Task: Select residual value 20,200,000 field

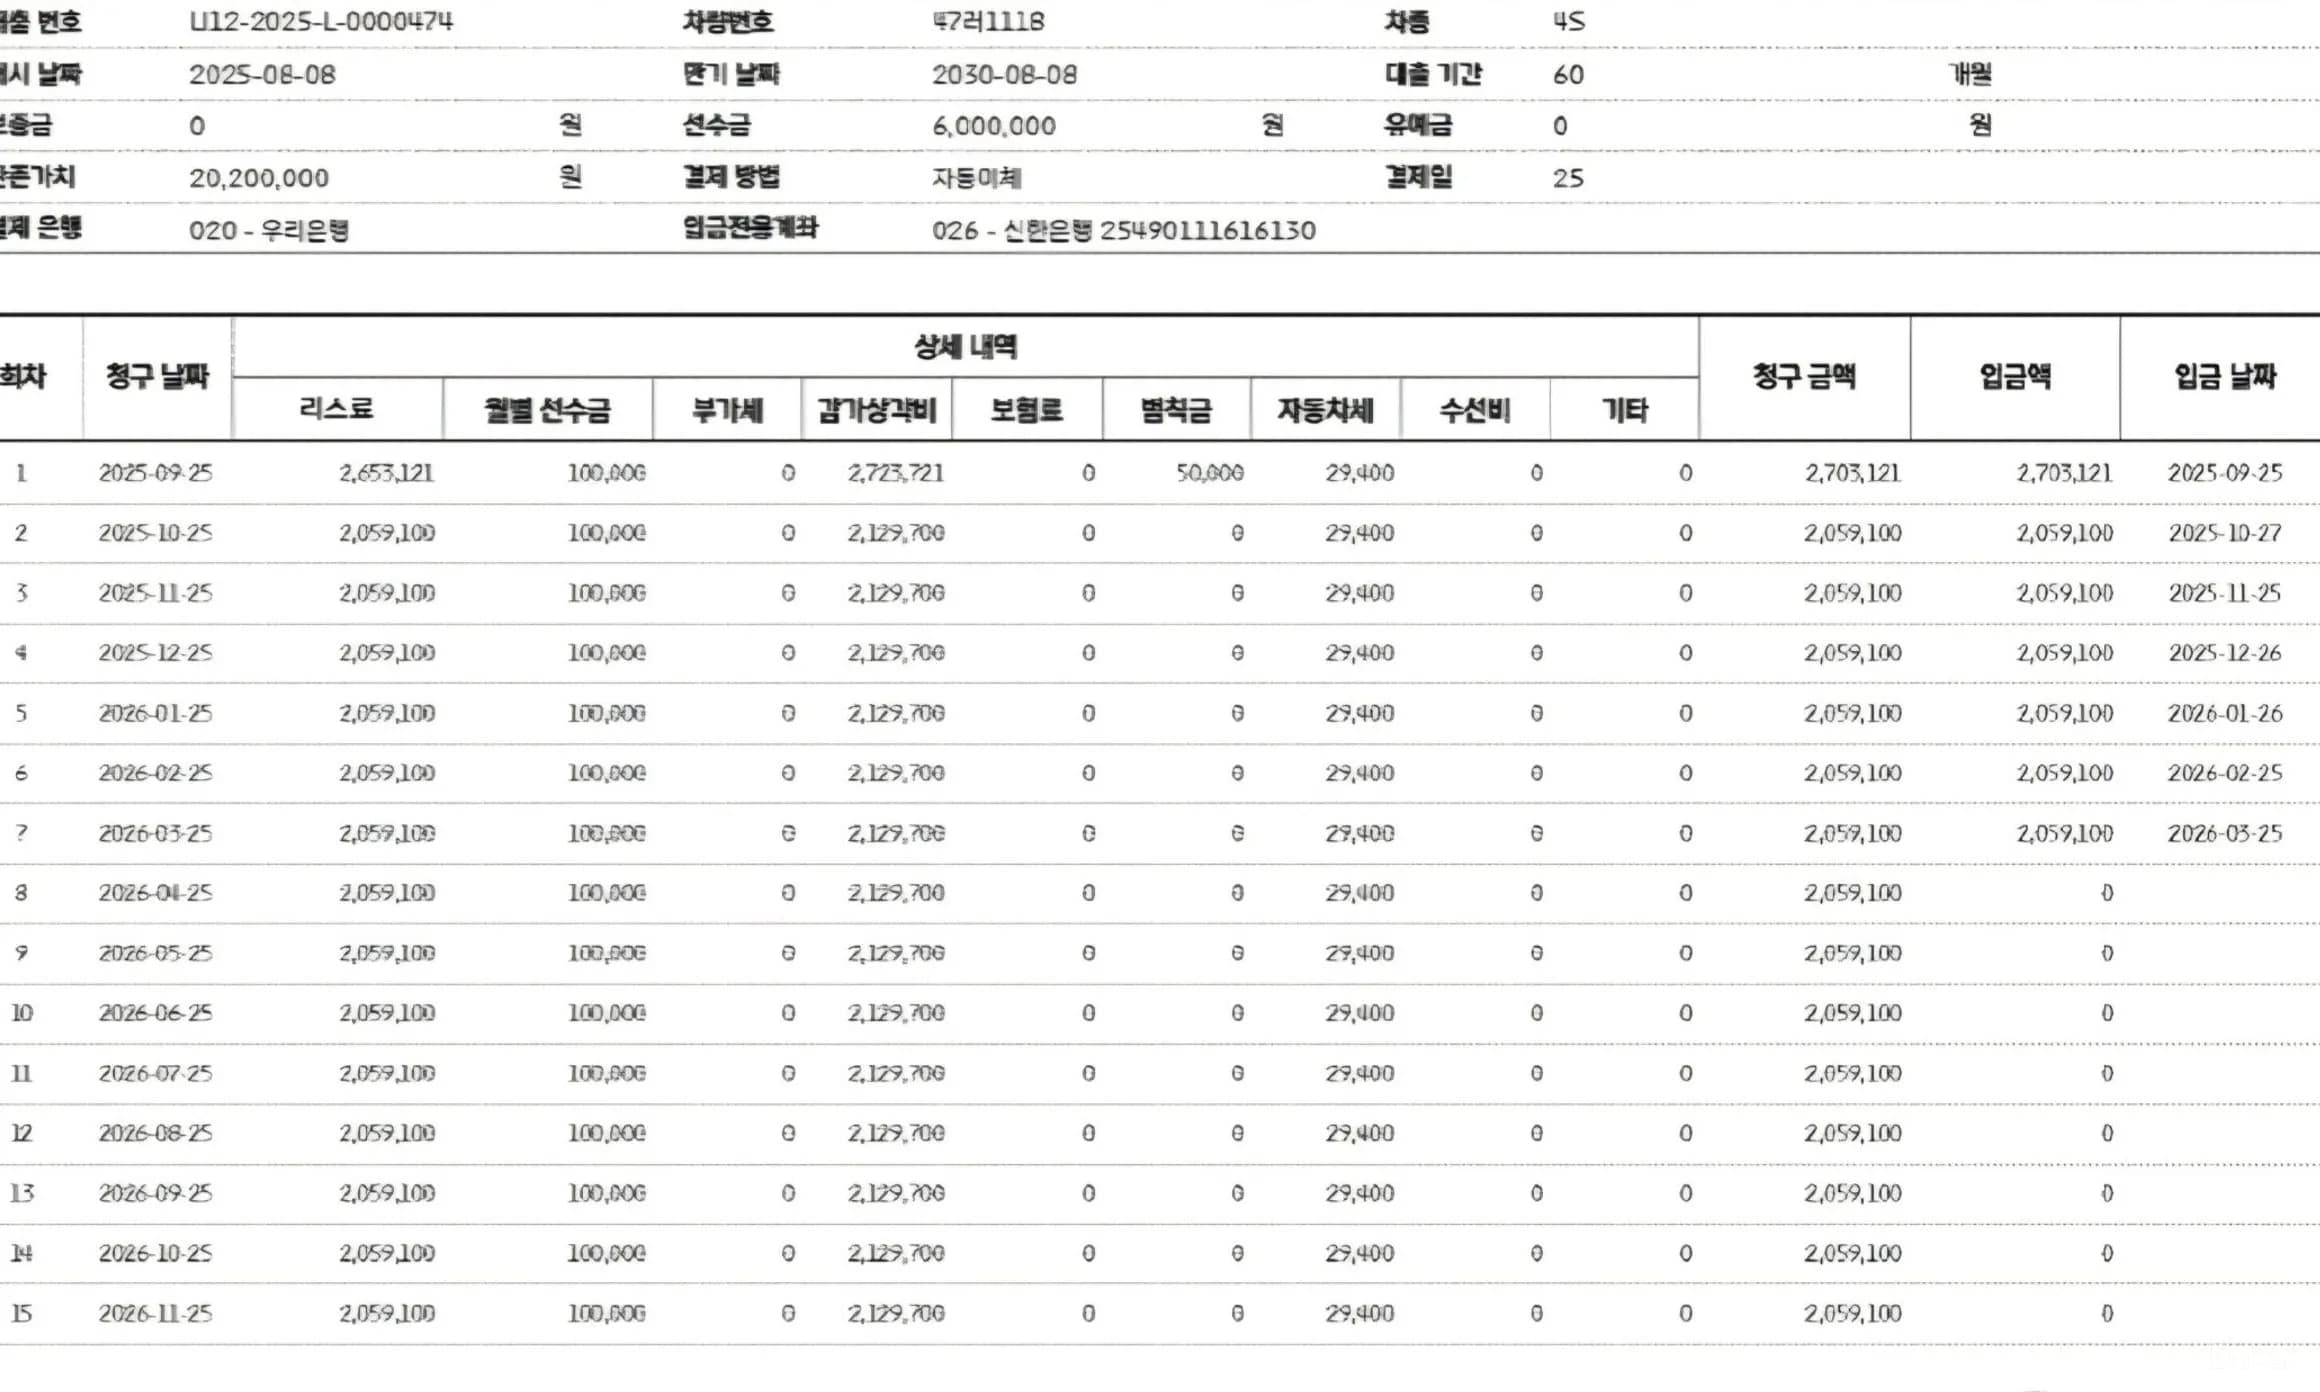Action: [x=259, y=178]
